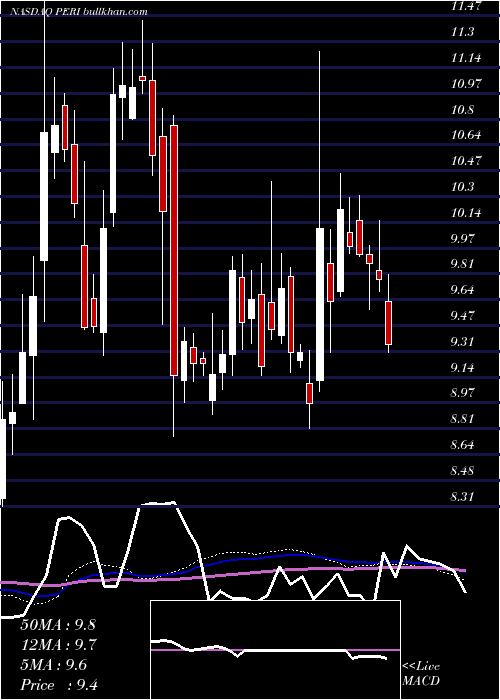500x700 pixels.
Task: Select the 10.97 price axis label
Action: (x=467, y=83)
